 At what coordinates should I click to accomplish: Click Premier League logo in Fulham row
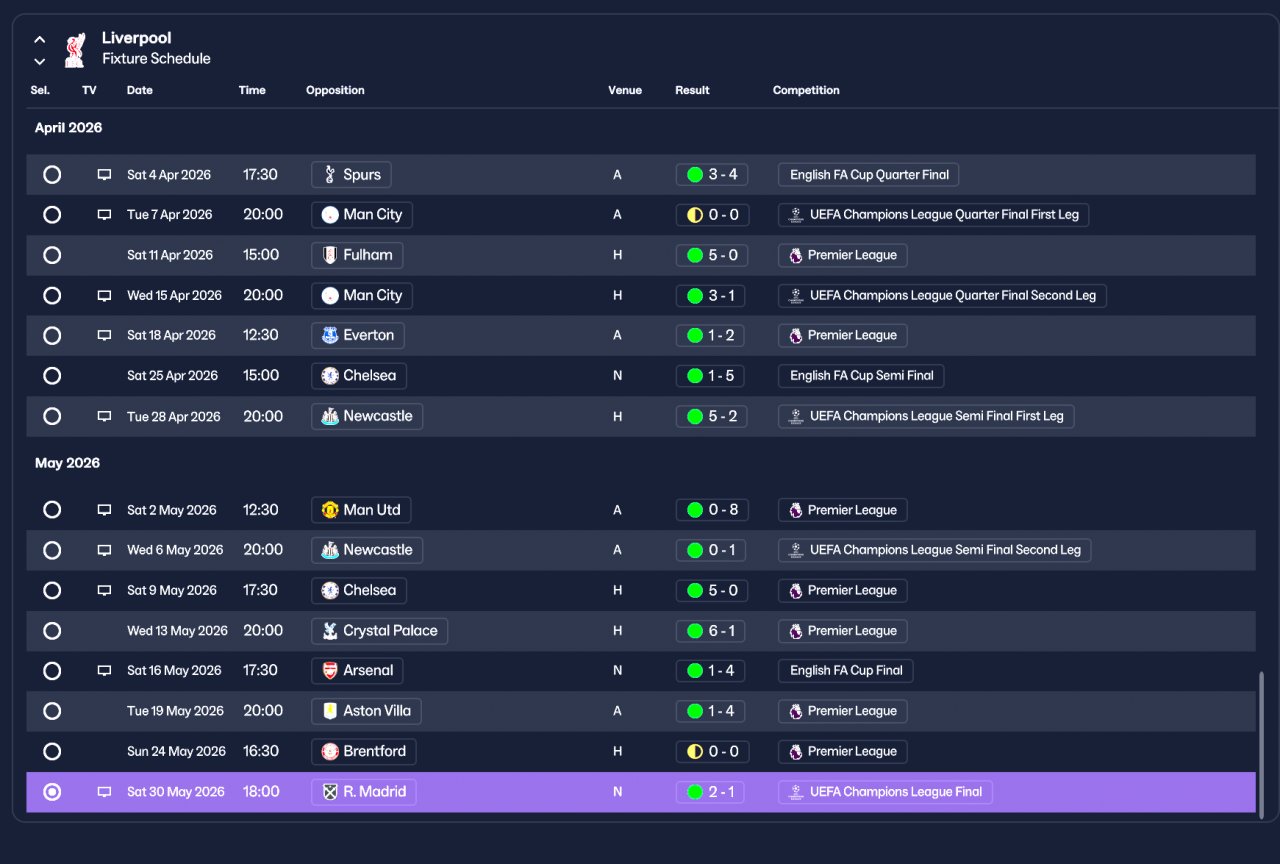796,255
